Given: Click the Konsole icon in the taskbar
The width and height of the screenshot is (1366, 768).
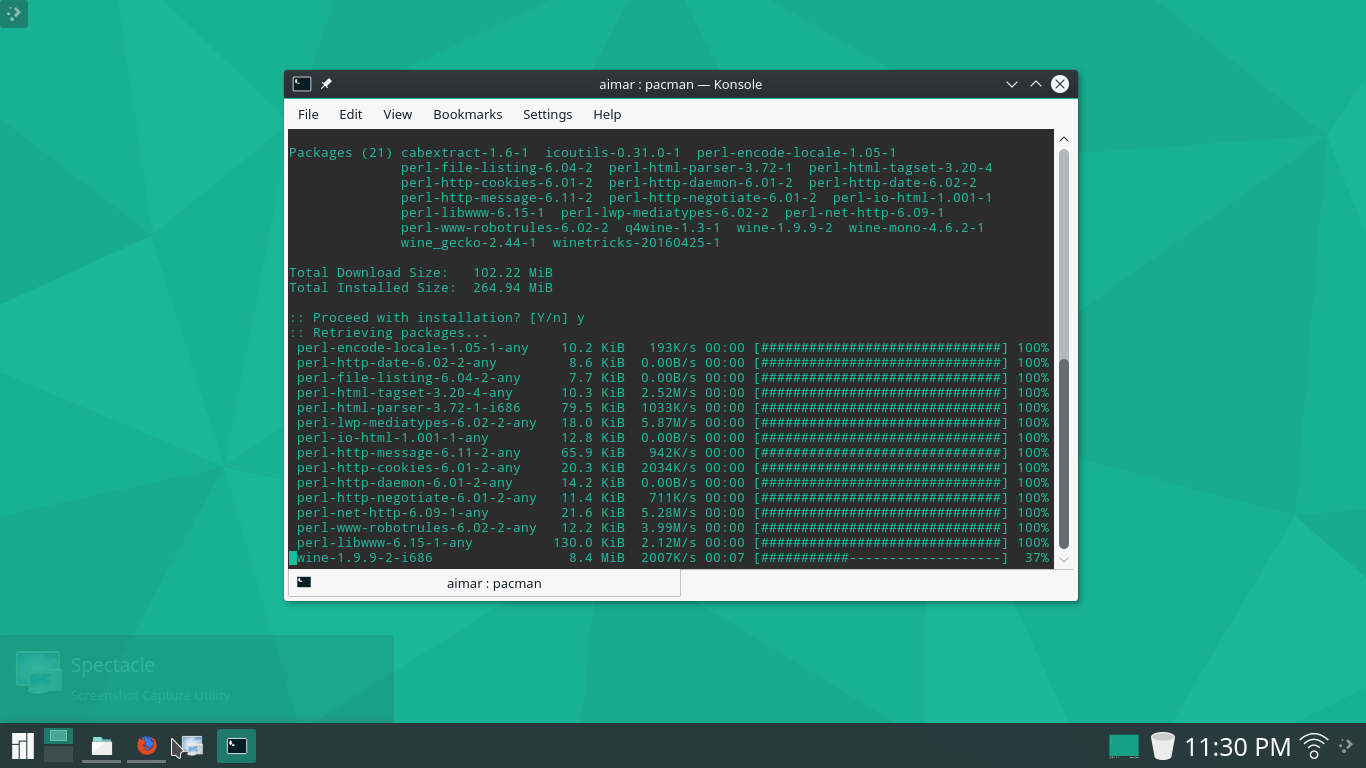Looking at the screenshot, I should (x=236, y=745).
